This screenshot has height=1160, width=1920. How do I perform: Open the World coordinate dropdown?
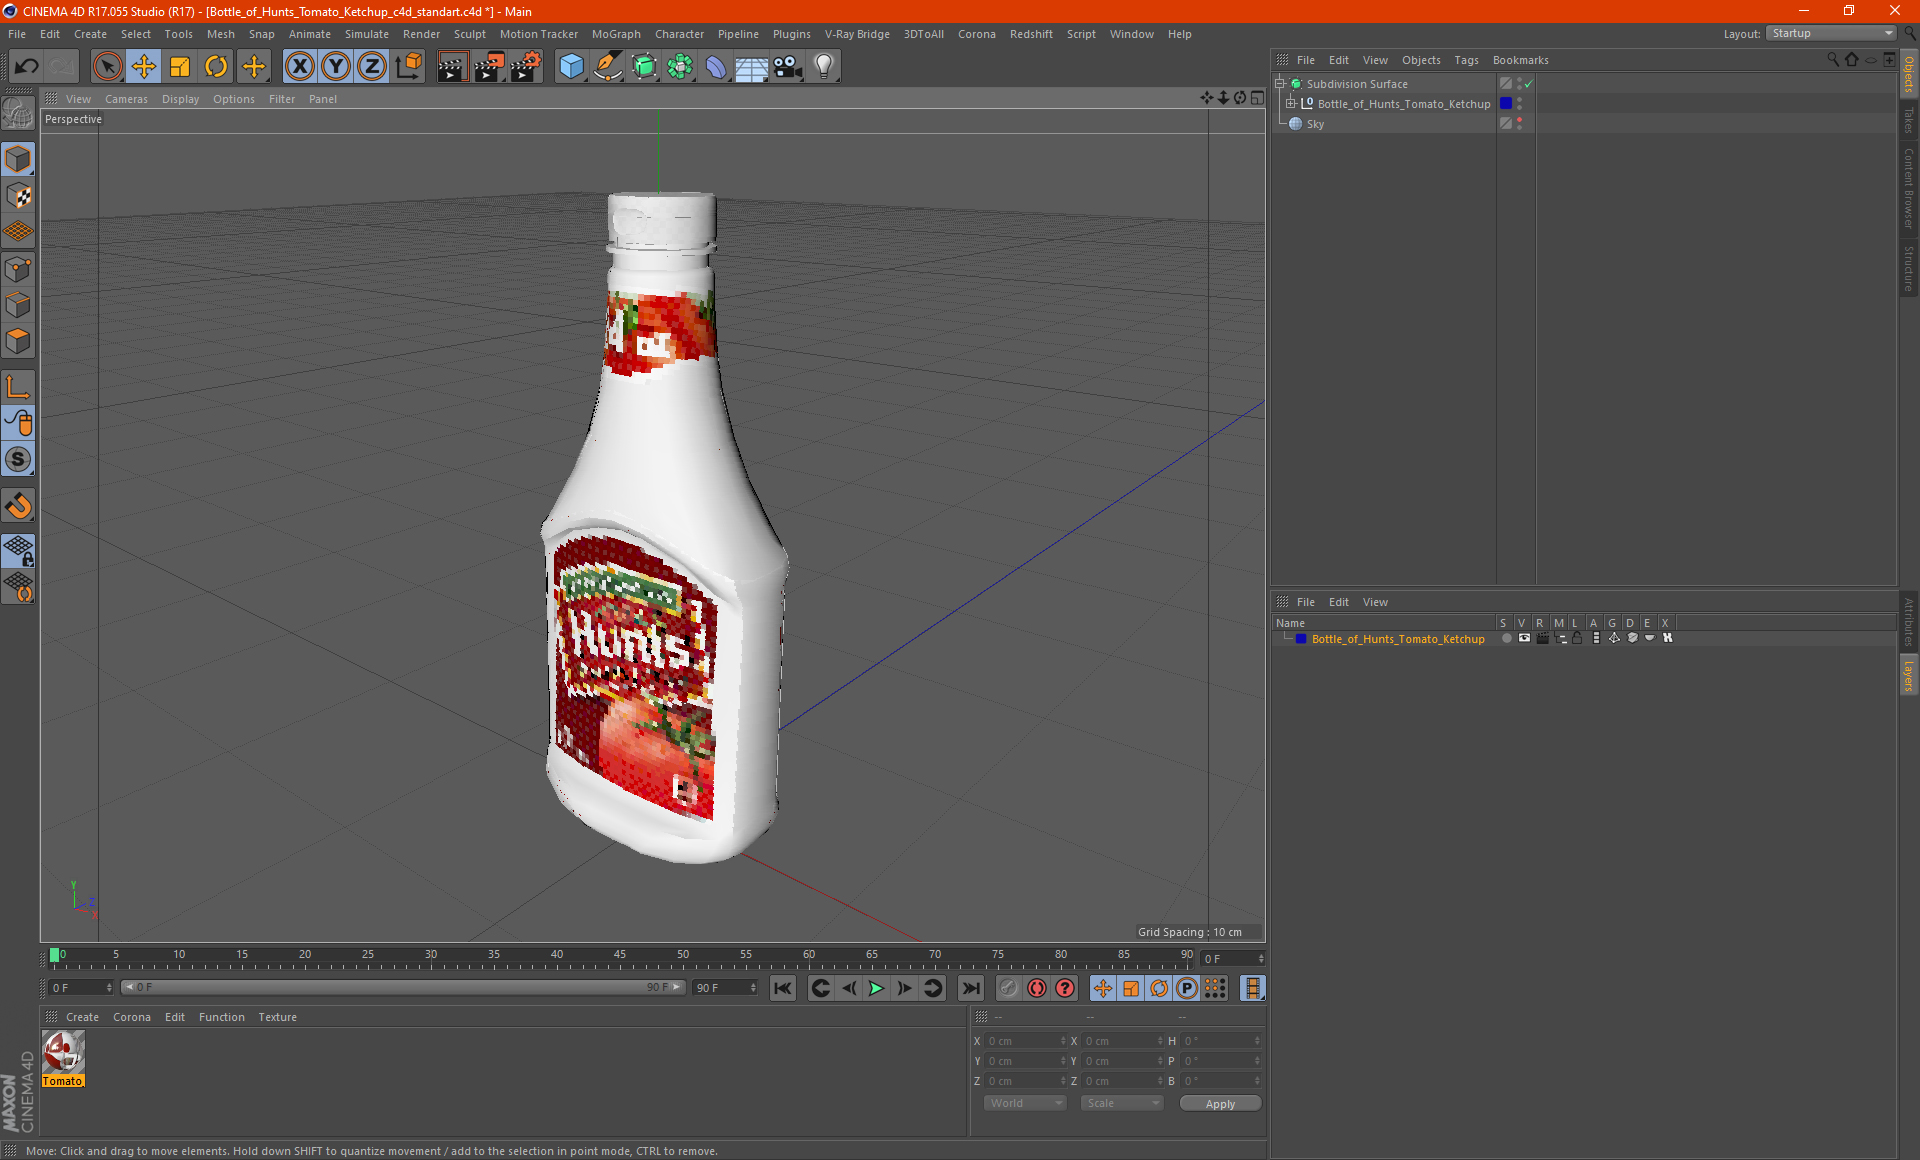click(x=1026, y=1103)
